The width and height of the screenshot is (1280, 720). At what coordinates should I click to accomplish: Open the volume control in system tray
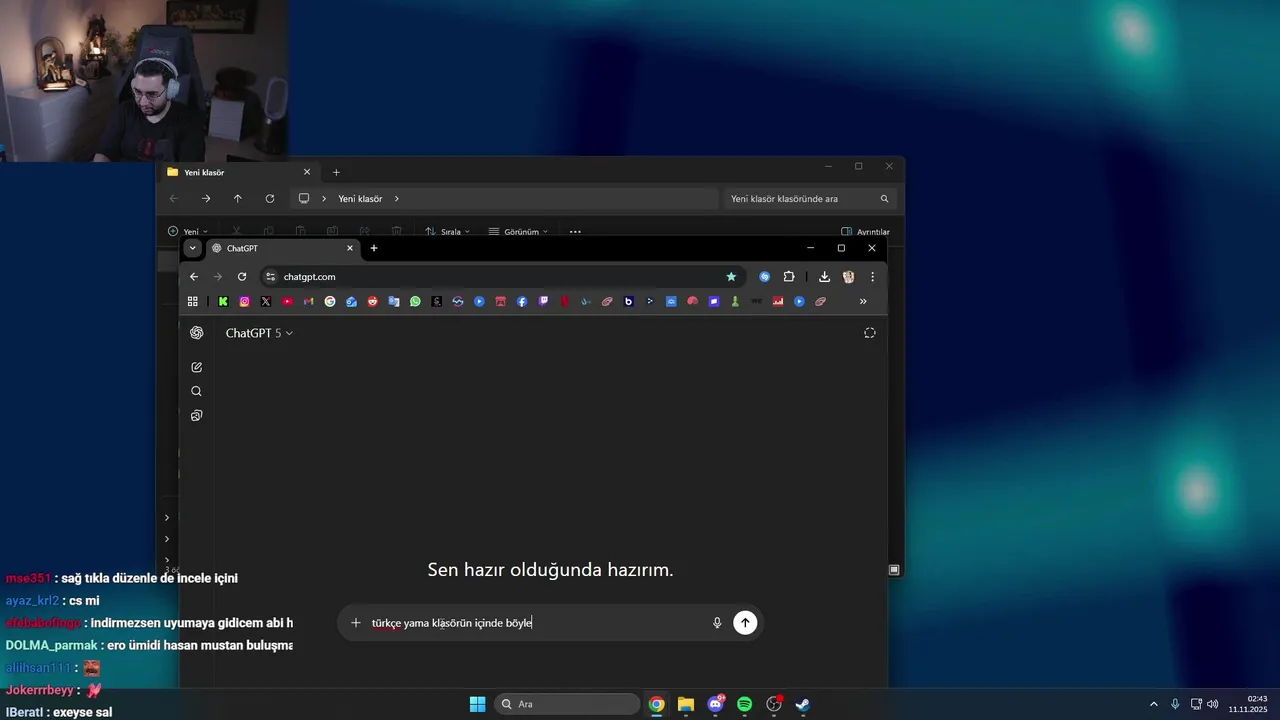click(x=1213, y=704)
